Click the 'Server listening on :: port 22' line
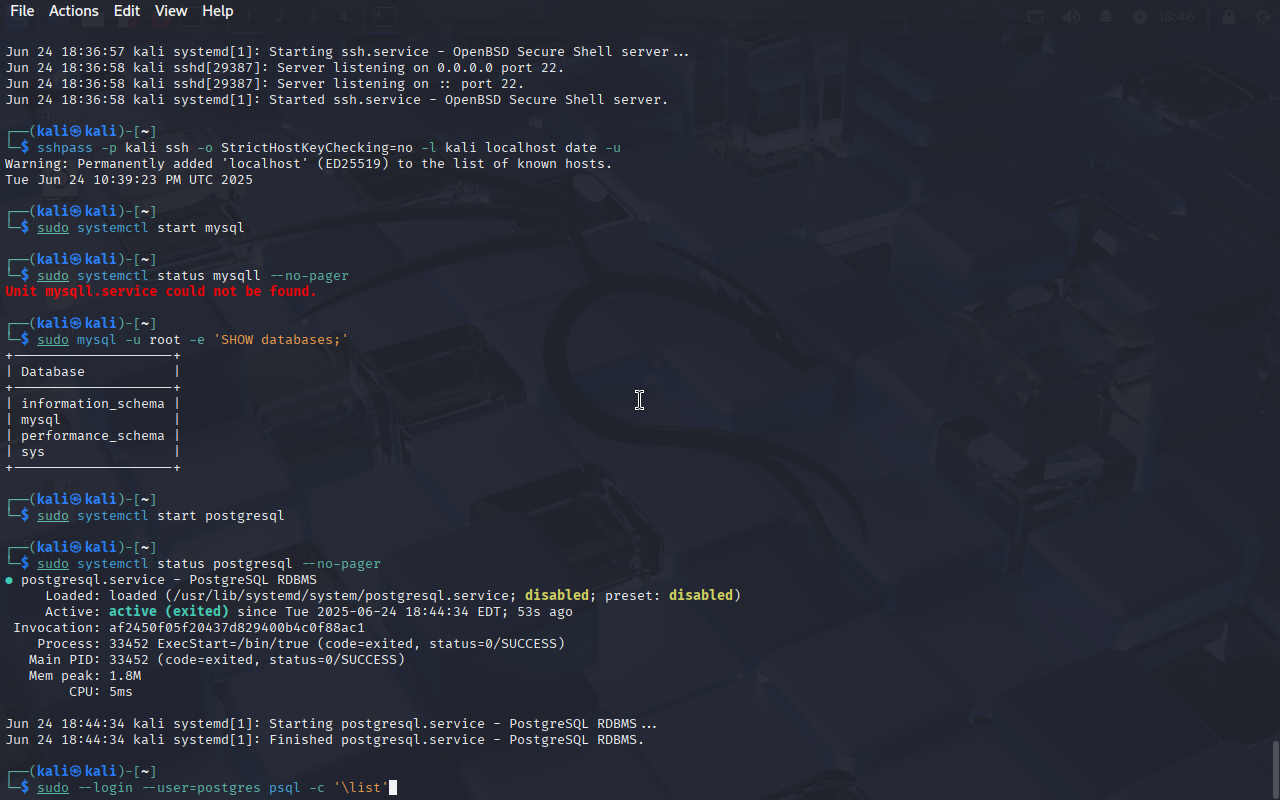 [x=265, y=83]
